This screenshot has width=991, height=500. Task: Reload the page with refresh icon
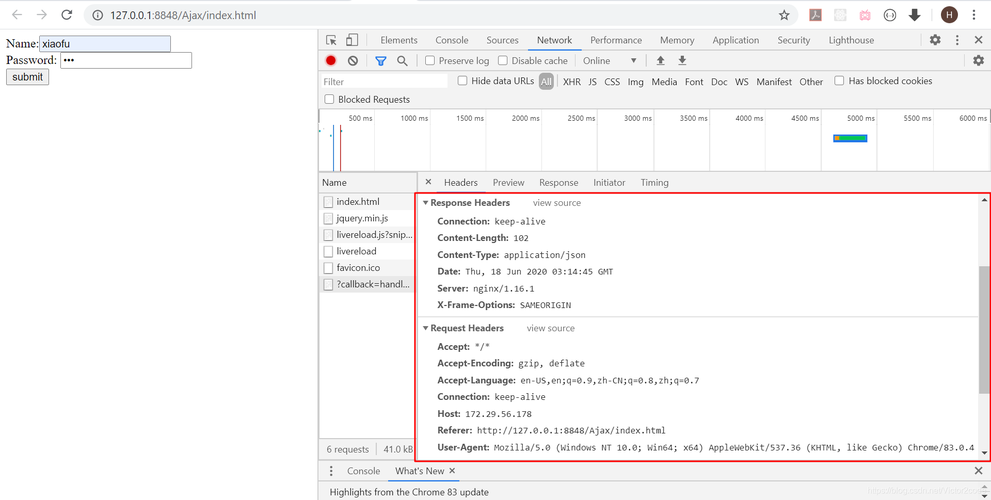click(66, 15)
